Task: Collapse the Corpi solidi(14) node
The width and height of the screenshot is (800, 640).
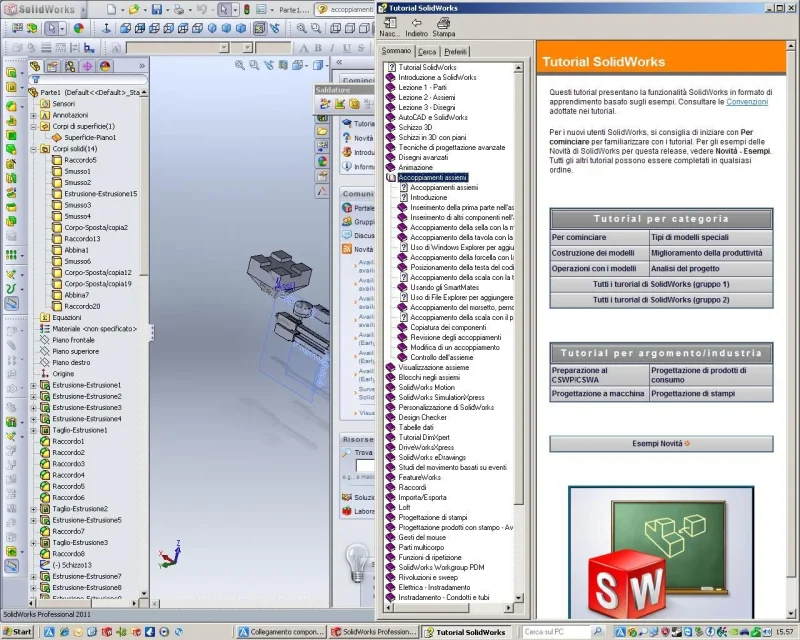Action: (x=33, y=149)
